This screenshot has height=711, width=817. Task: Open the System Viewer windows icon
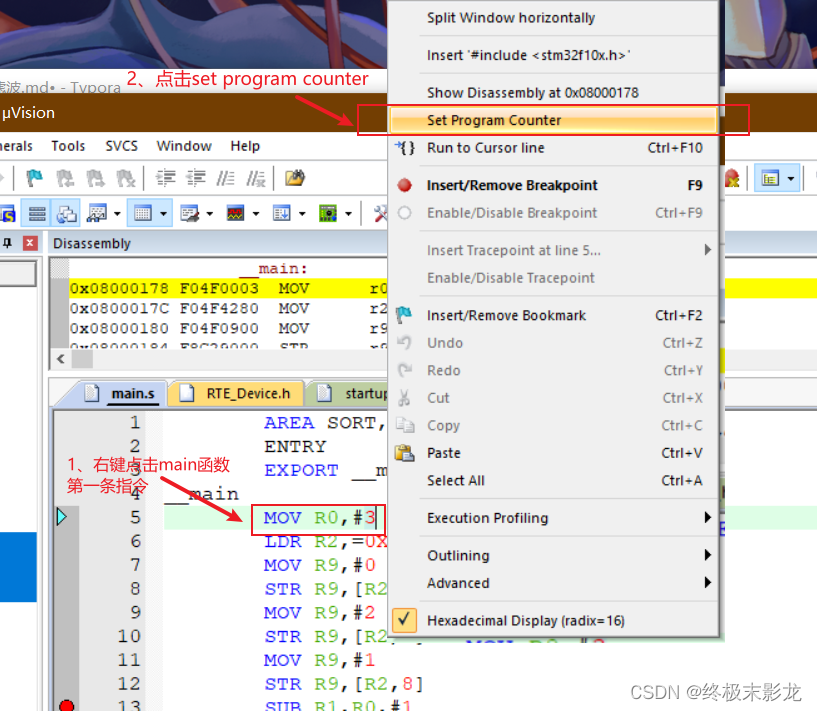point(328,214)
